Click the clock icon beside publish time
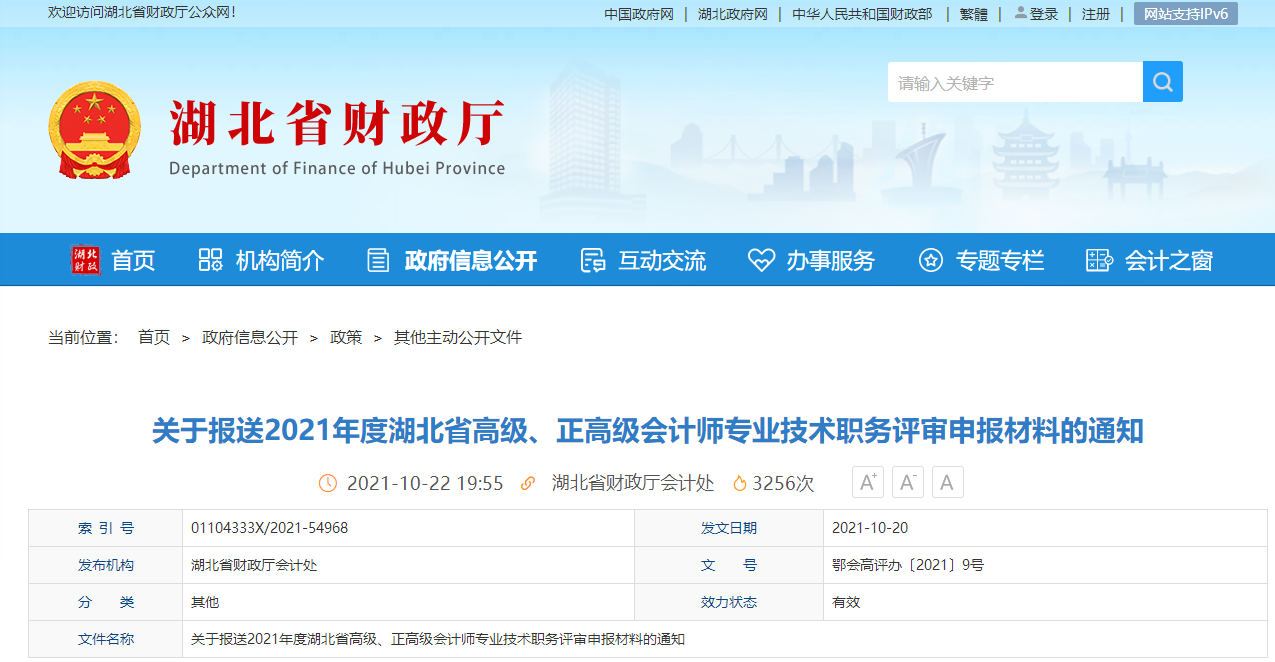1275x662 pixels. (x=327, y=482)
